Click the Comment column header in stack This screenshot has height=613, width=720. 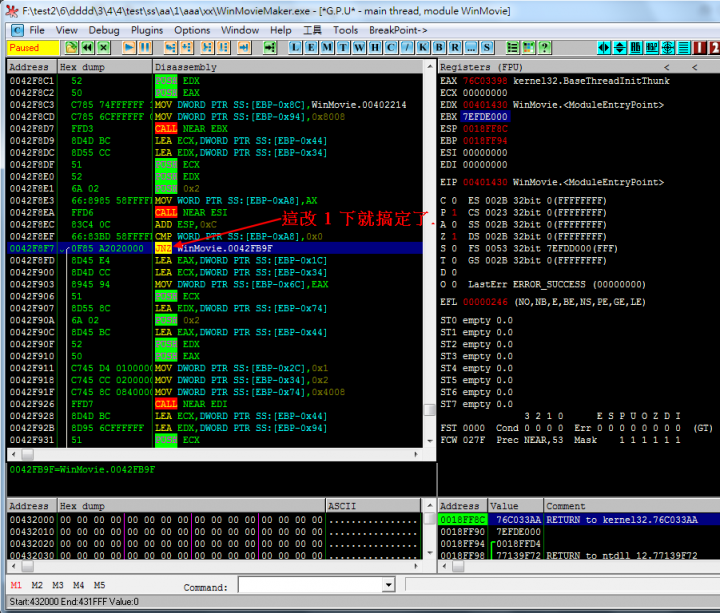pos(632,506)
